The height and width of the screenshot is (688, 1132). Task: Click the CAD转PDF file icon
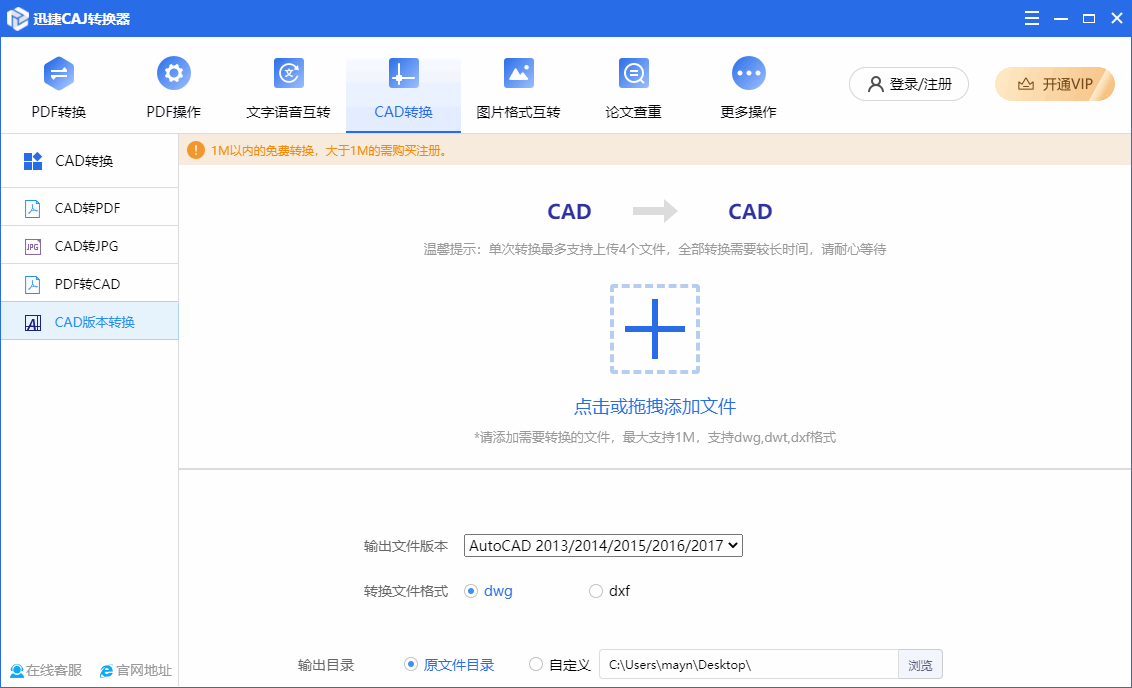click(32, 208)
